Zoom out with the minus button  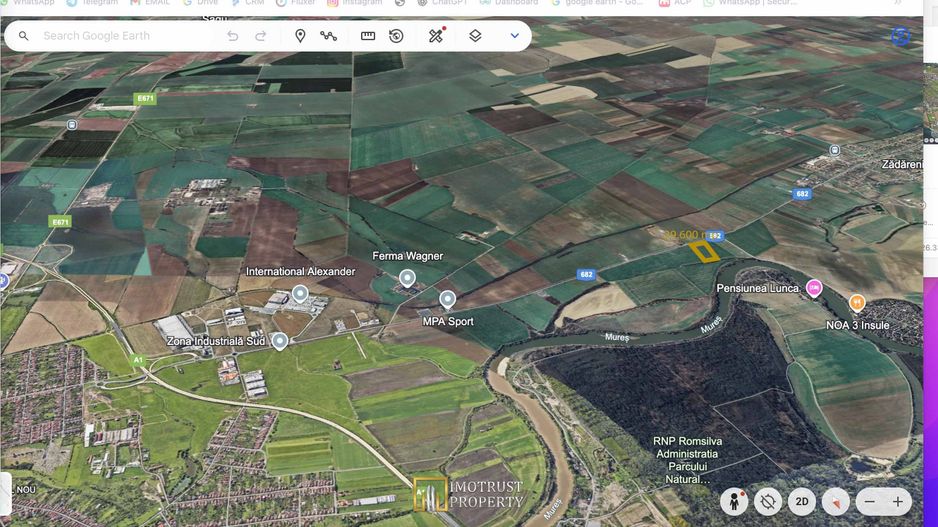(x=870, y=501)
